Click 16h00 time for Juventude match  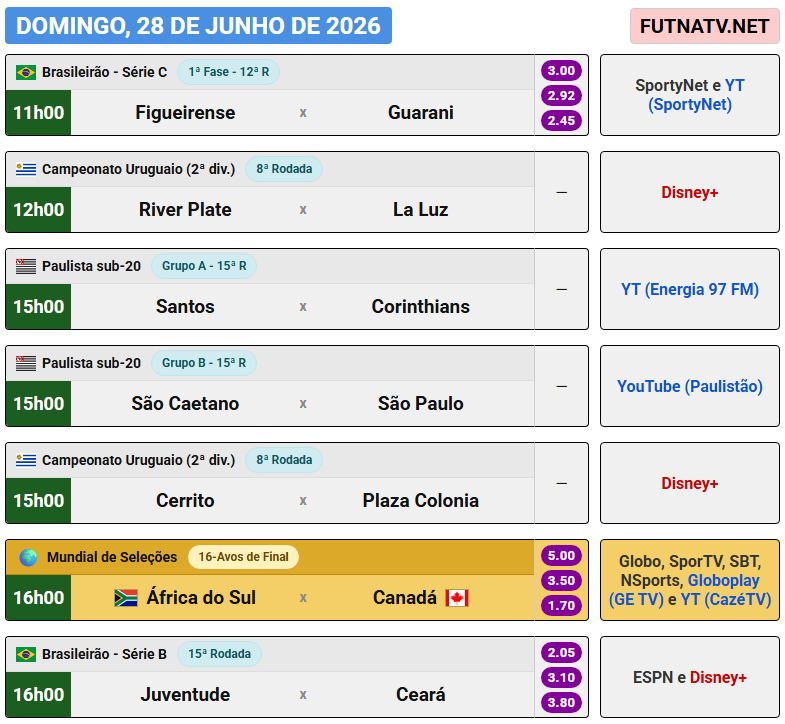tap(39, 695)
